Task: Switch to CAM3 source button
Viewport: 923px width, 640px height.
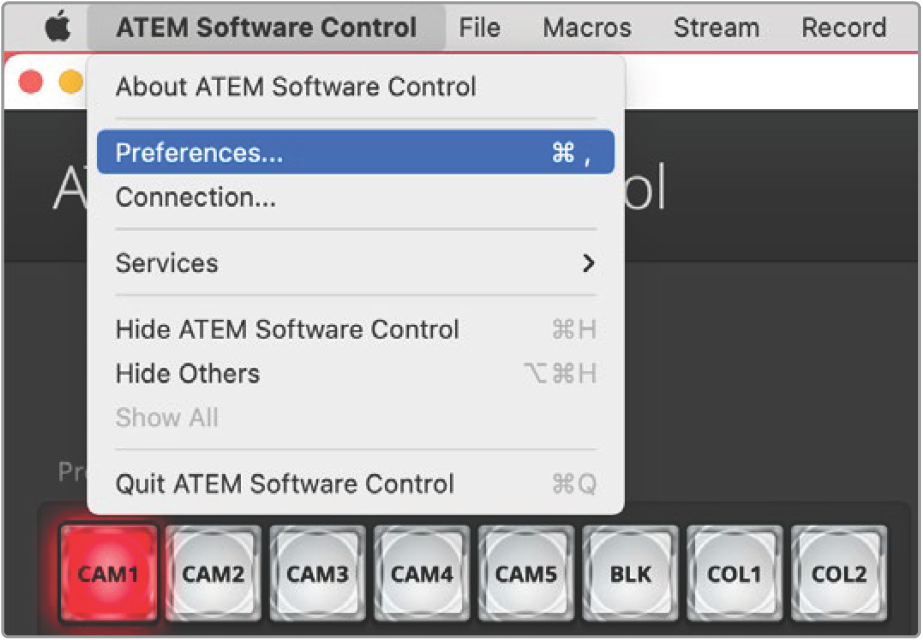Action: point(317,573)
